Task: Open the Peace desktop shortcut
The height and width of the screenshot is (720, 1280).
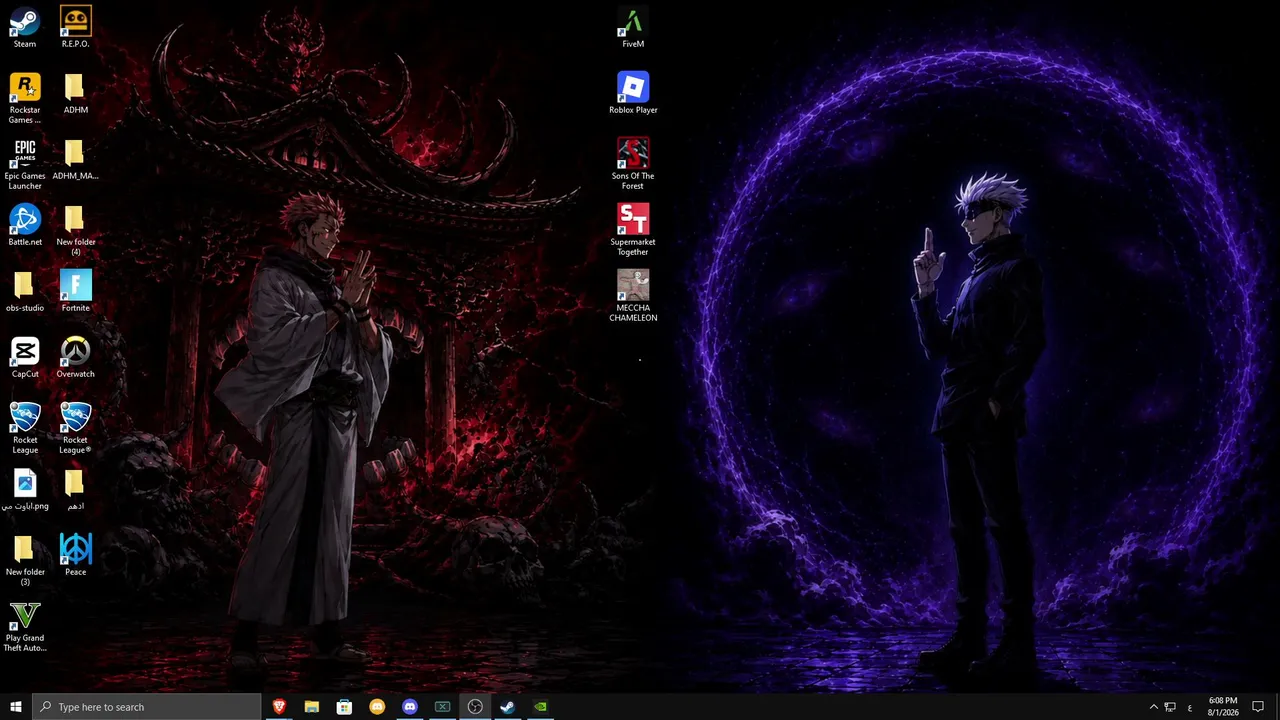Action: (75, 555)
